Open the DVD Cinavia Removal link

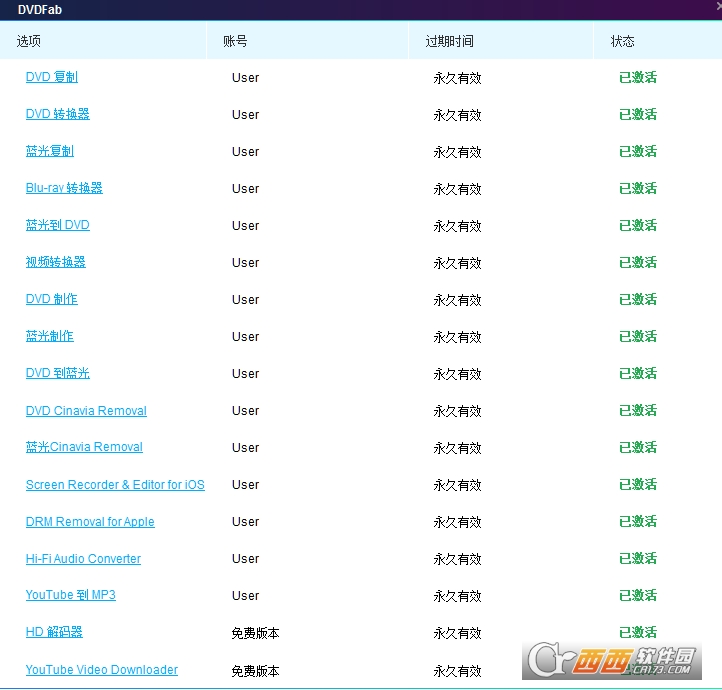[86, 410]
